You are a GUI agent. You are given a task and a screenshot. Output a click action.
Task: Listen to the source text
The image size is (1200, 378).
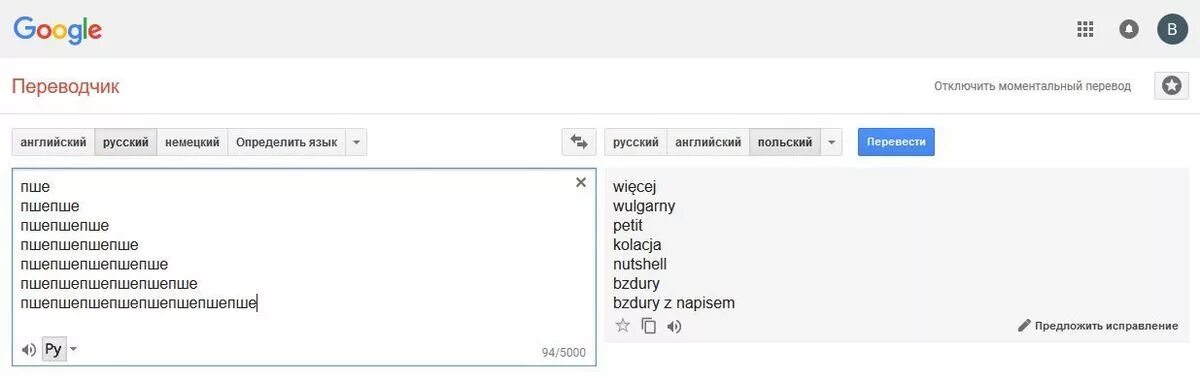point(28,349)
